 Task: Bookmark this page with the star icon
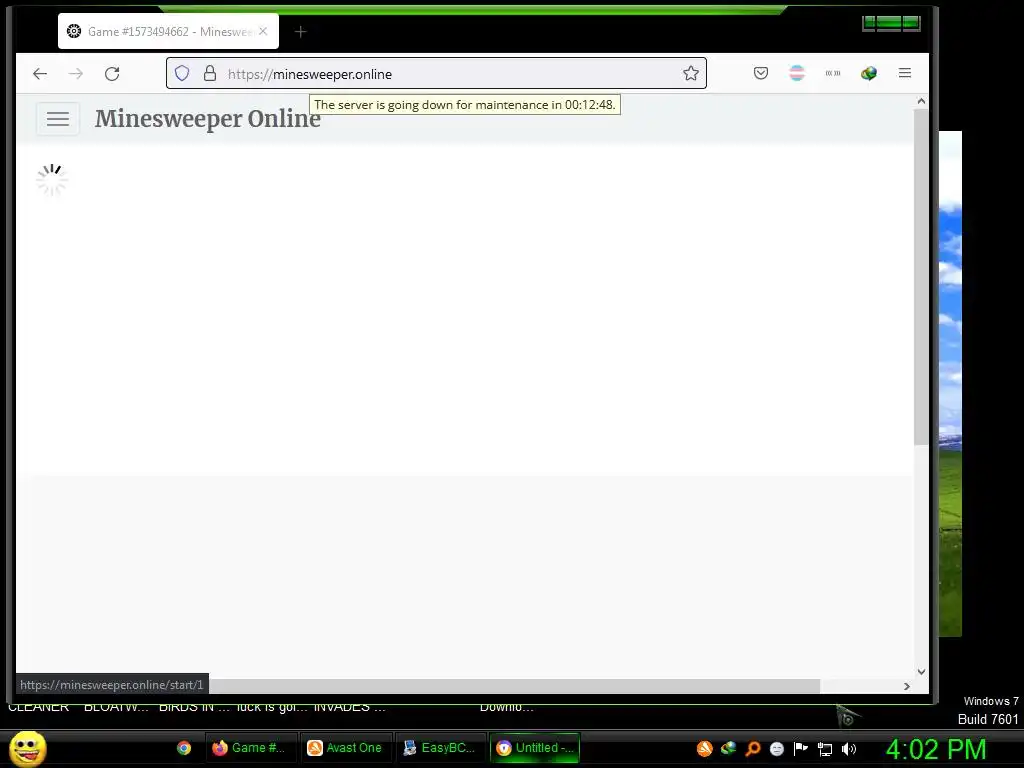691,73
